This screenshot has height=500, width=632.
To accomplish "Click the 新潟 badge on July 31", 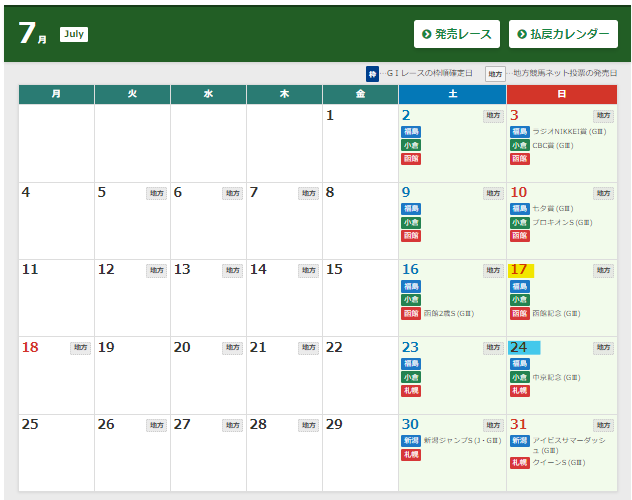I will [520, 441].
